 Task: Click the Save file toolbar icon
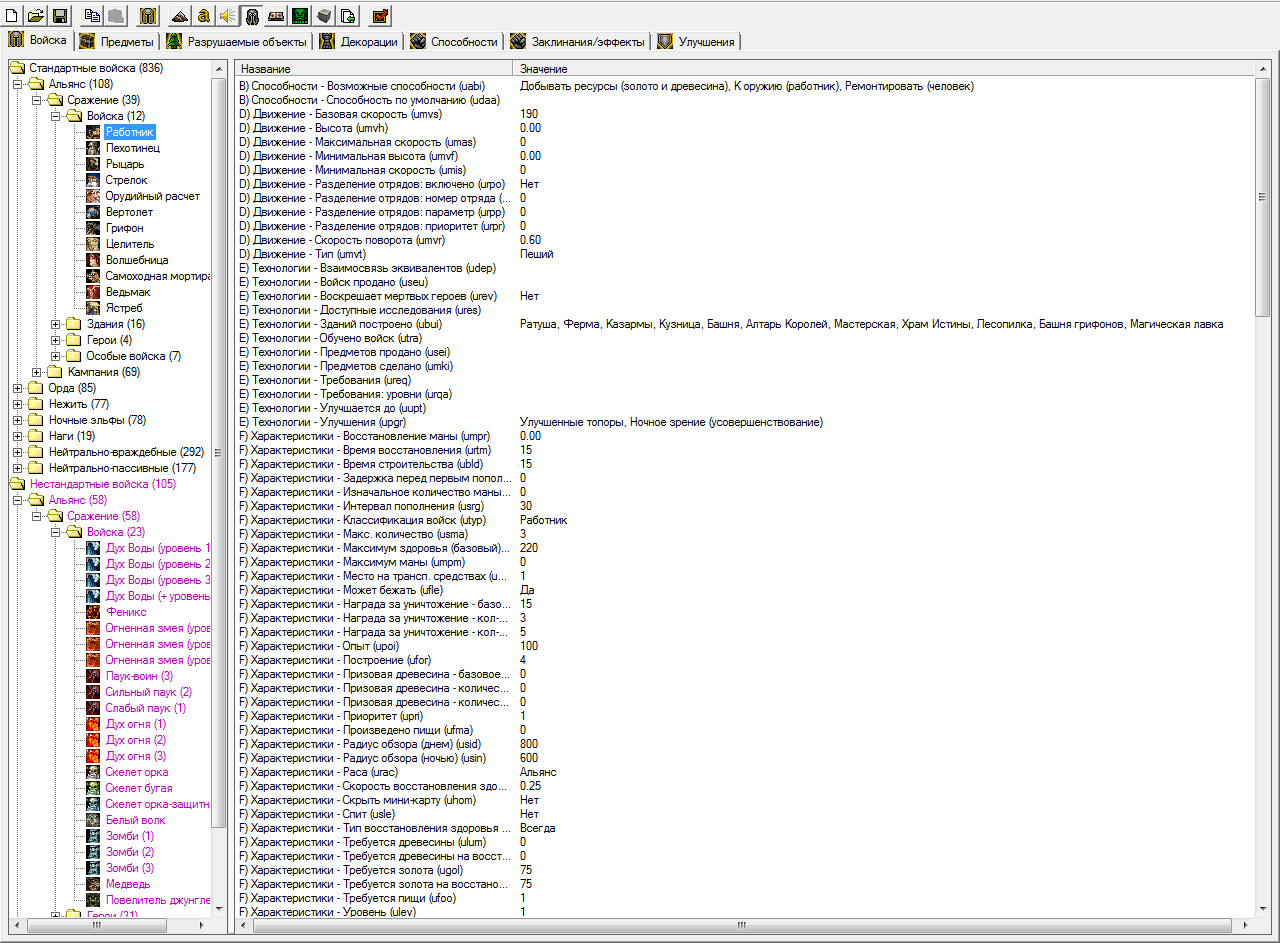point(60,15)
